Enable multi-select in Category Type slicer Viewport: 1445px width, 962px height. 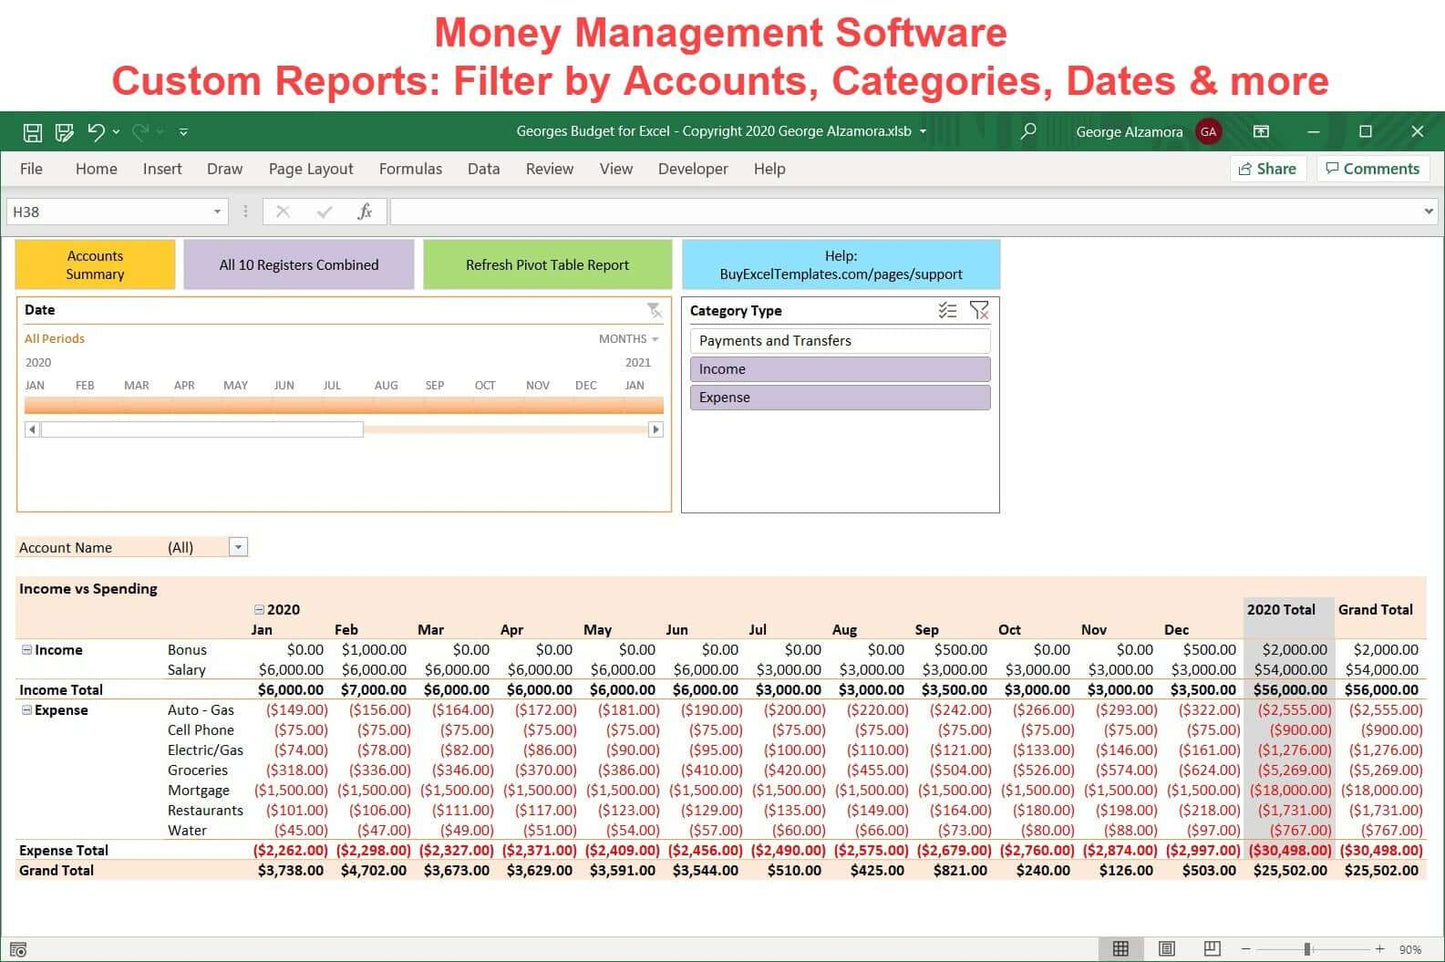(x=947, y=311)
